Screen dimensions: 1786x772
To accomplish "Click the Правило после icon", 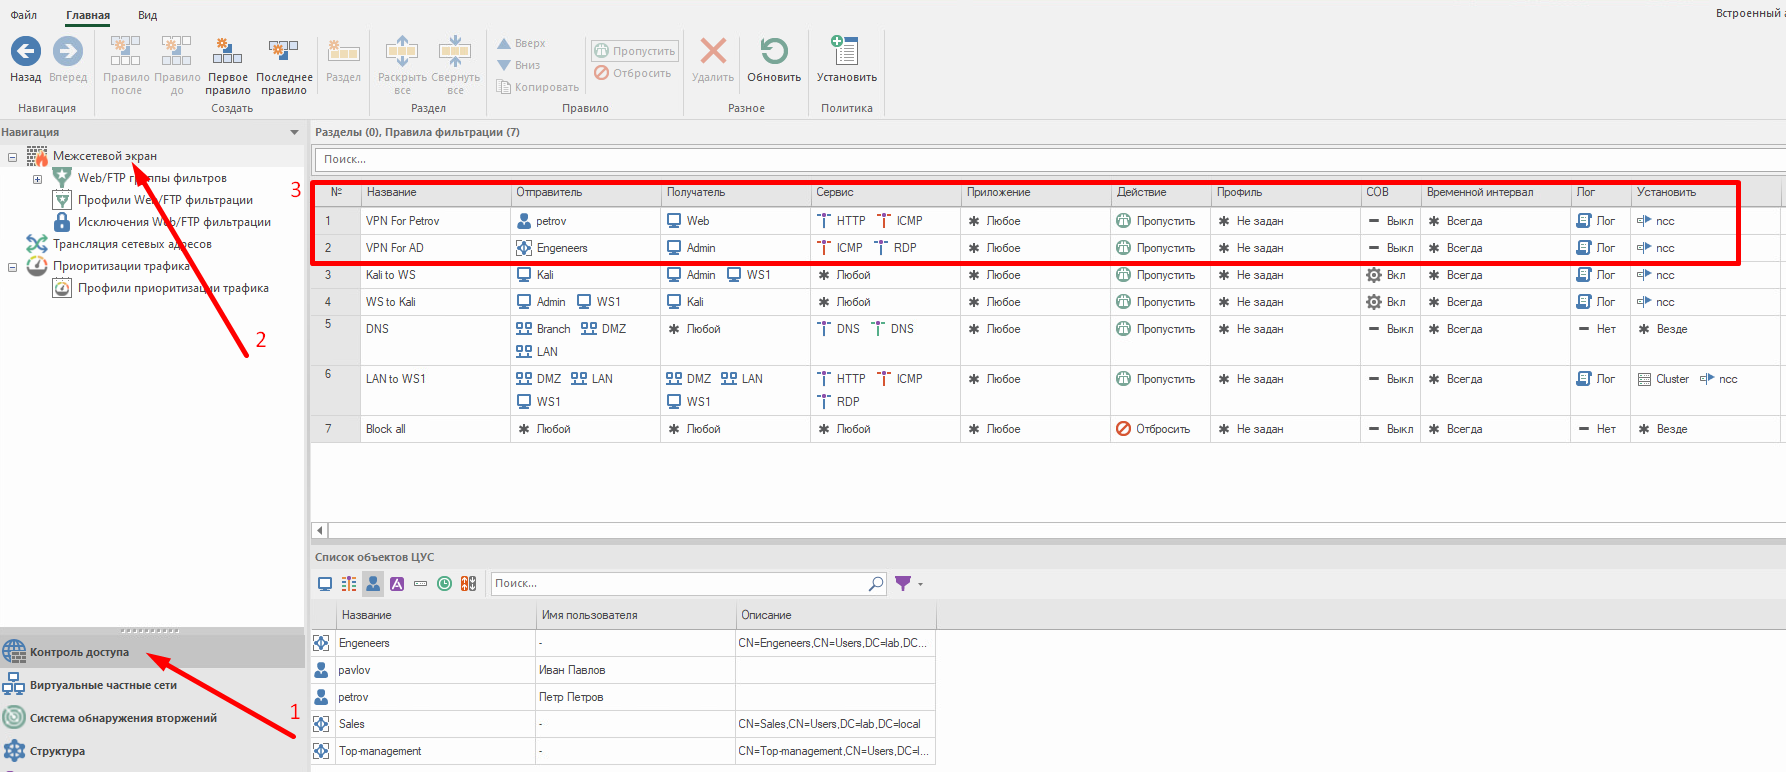I will point(126,51).
